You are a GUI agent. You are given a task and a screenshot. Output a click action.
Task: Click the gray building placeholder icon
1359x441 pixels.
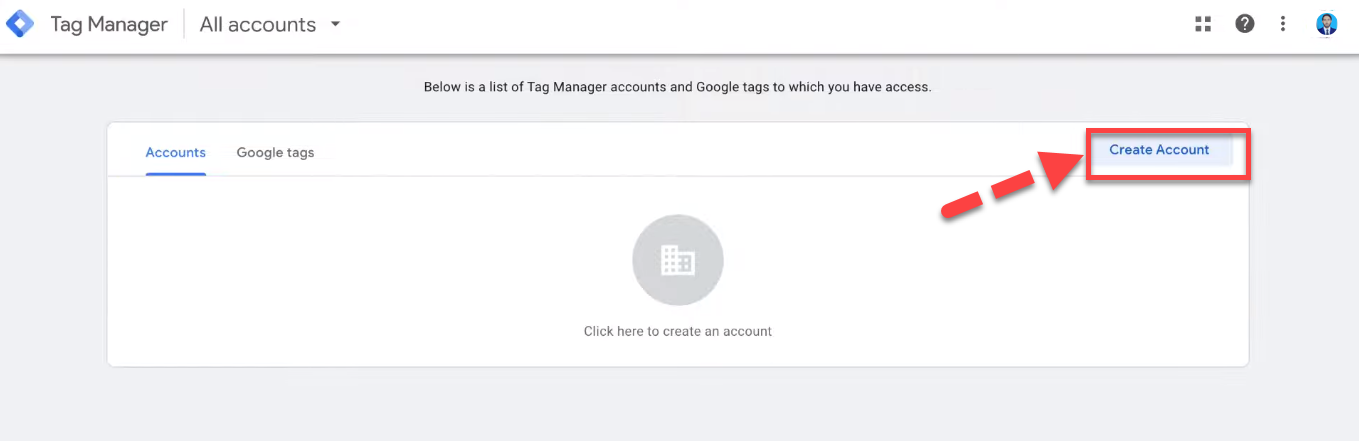pos(678,261)
